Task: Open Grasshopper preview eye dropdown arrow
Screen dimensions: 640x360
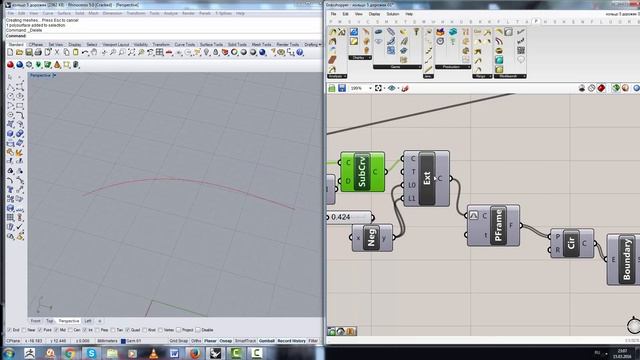Action: 398,88
